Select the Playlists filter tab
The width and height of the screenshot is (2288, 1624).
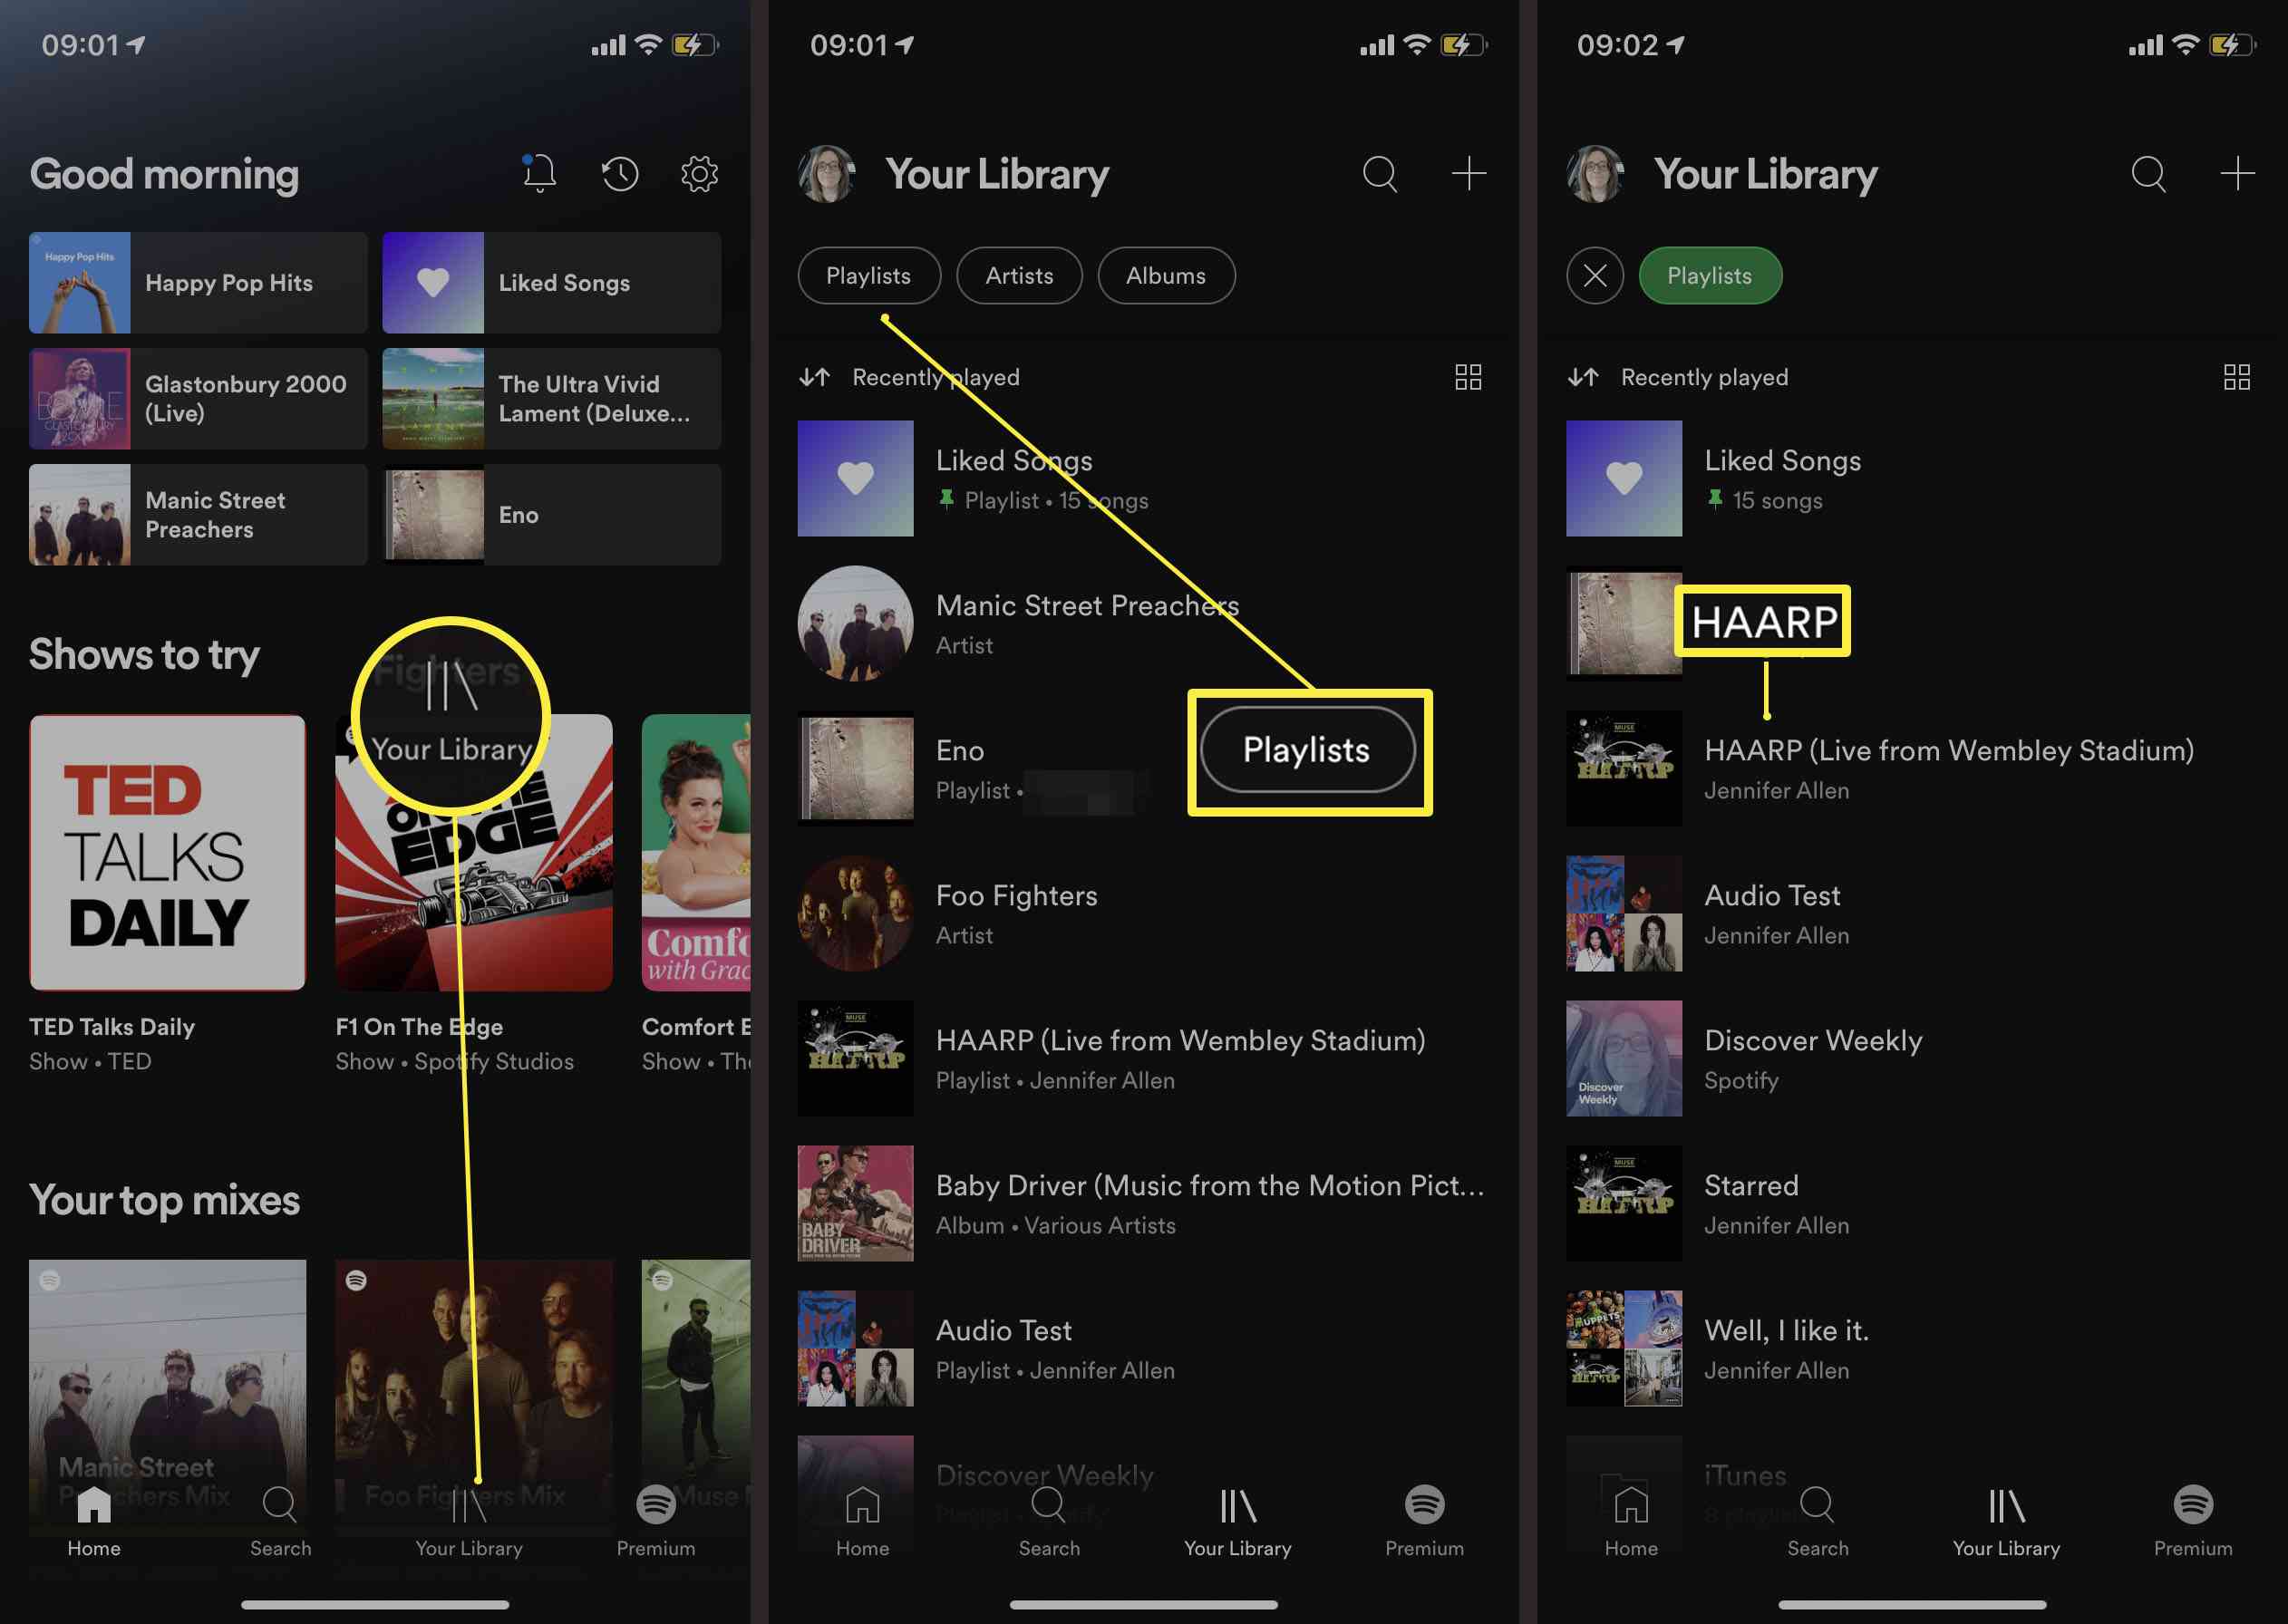pos(868,275)
